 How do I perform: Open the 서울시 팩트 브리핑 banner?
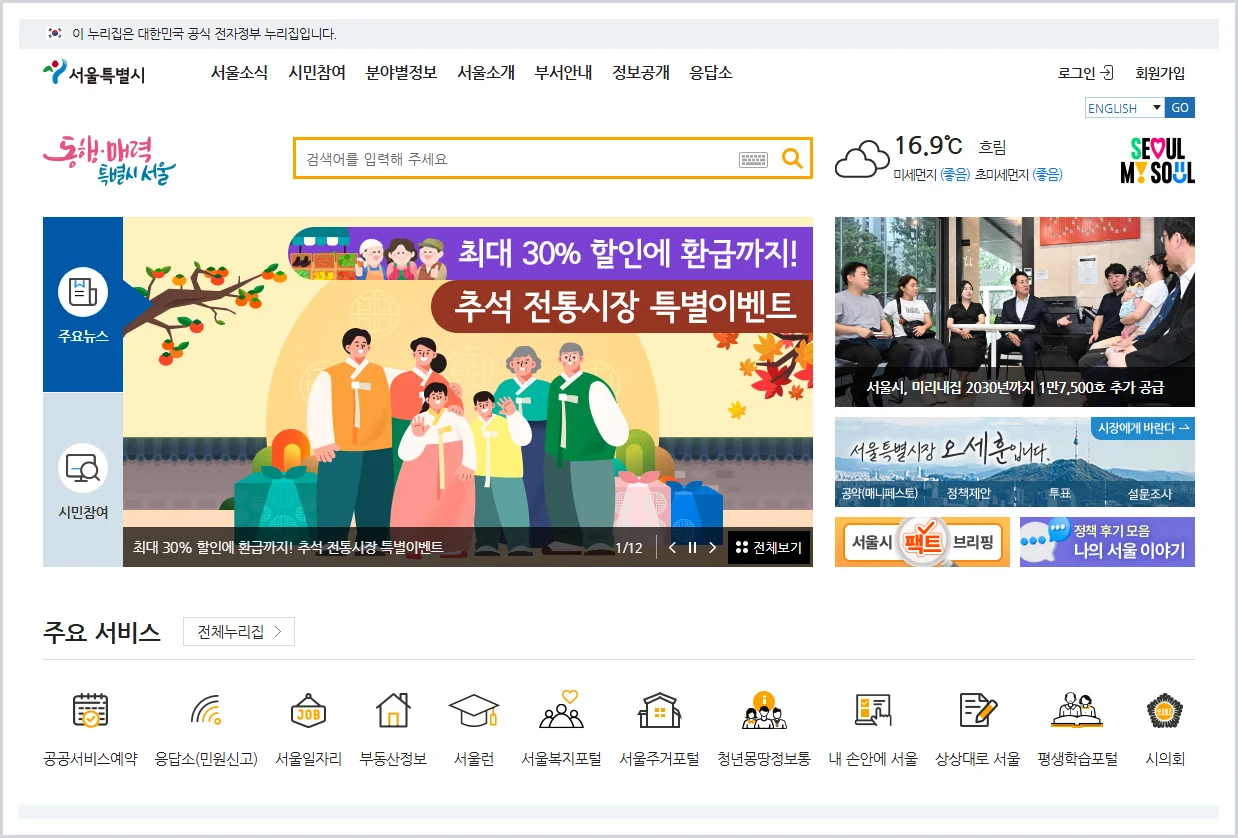tap(922, 542)
